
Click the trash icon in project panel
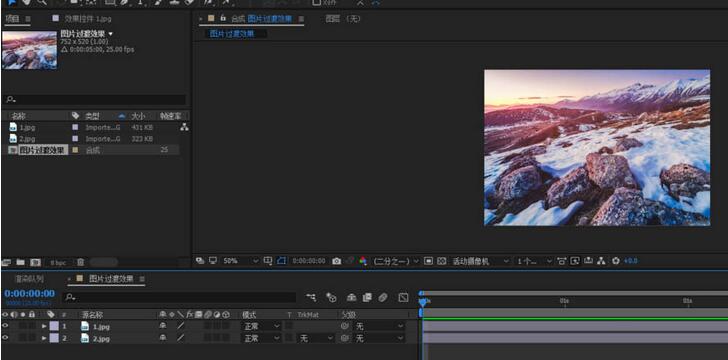pos(80,262)
